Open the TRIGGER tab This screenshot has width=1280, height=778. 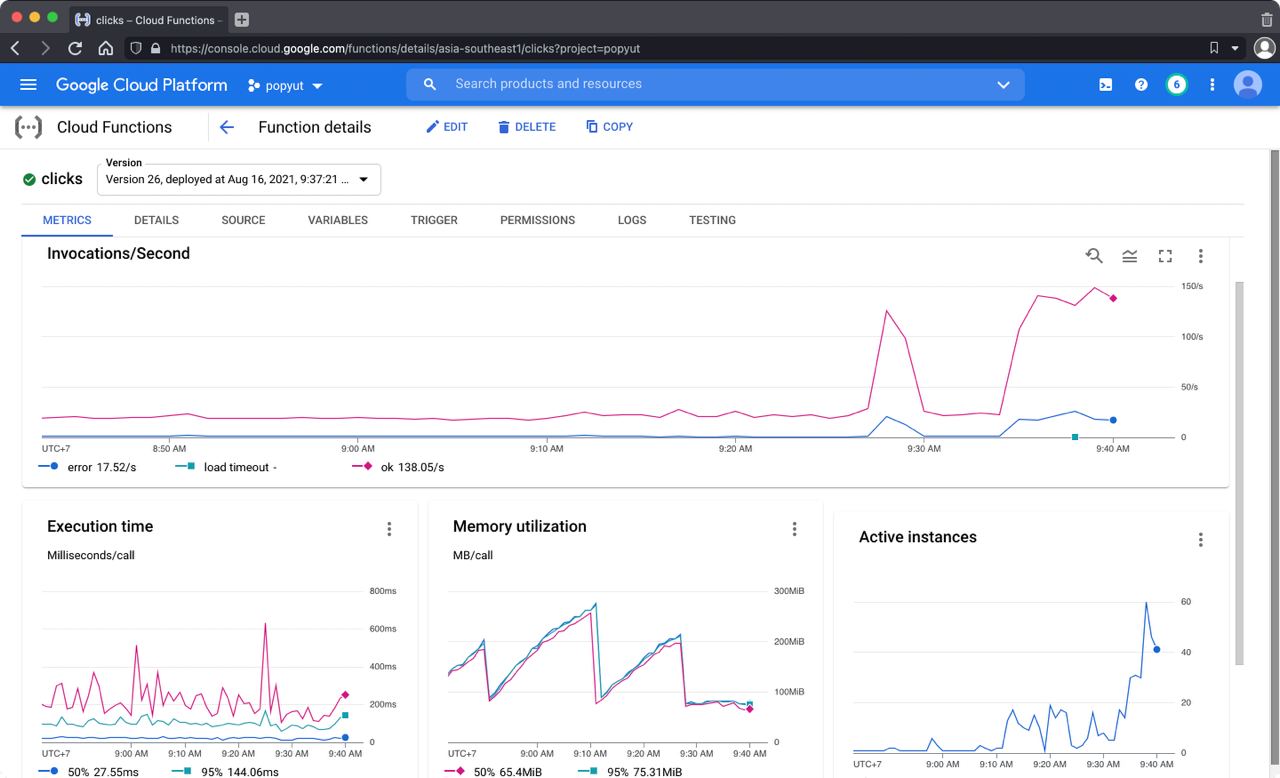click(433, 220)
